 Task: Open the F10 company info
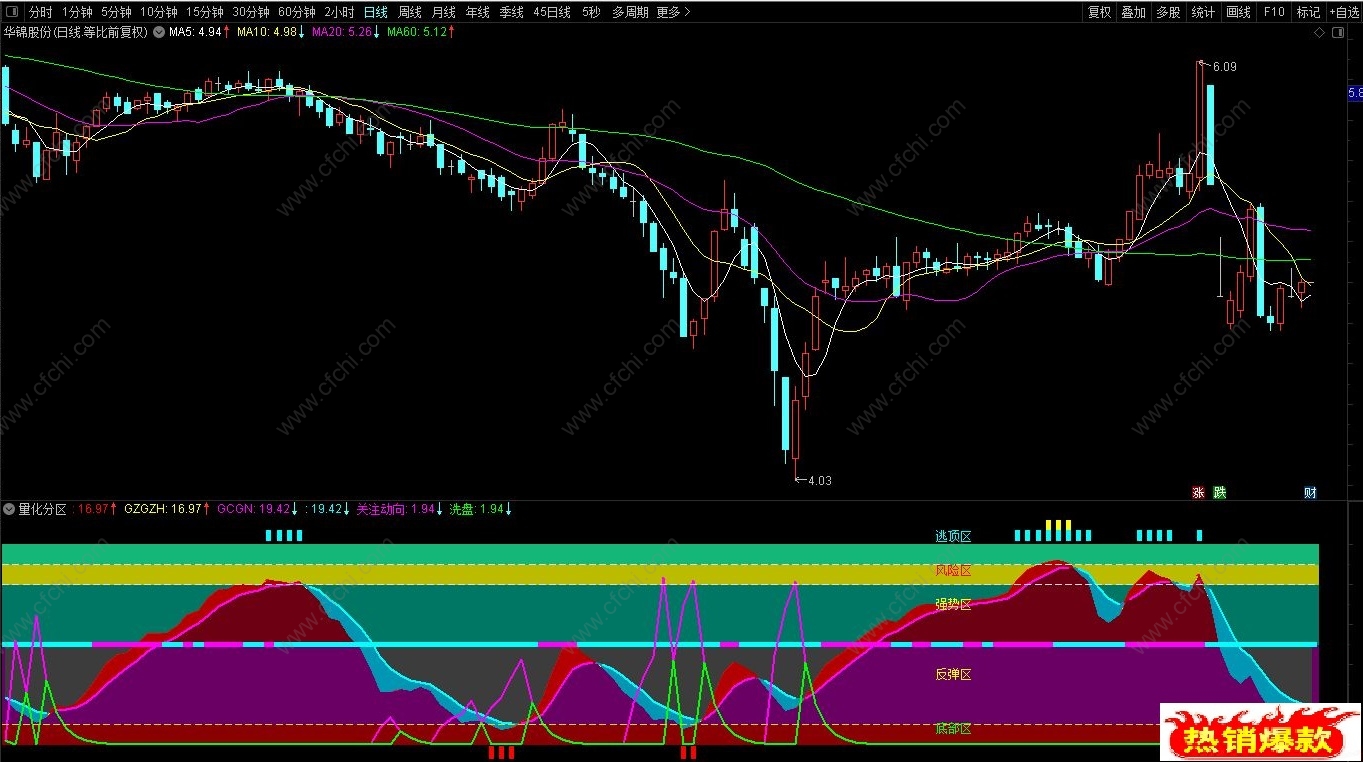click(x=1273, y=12)
